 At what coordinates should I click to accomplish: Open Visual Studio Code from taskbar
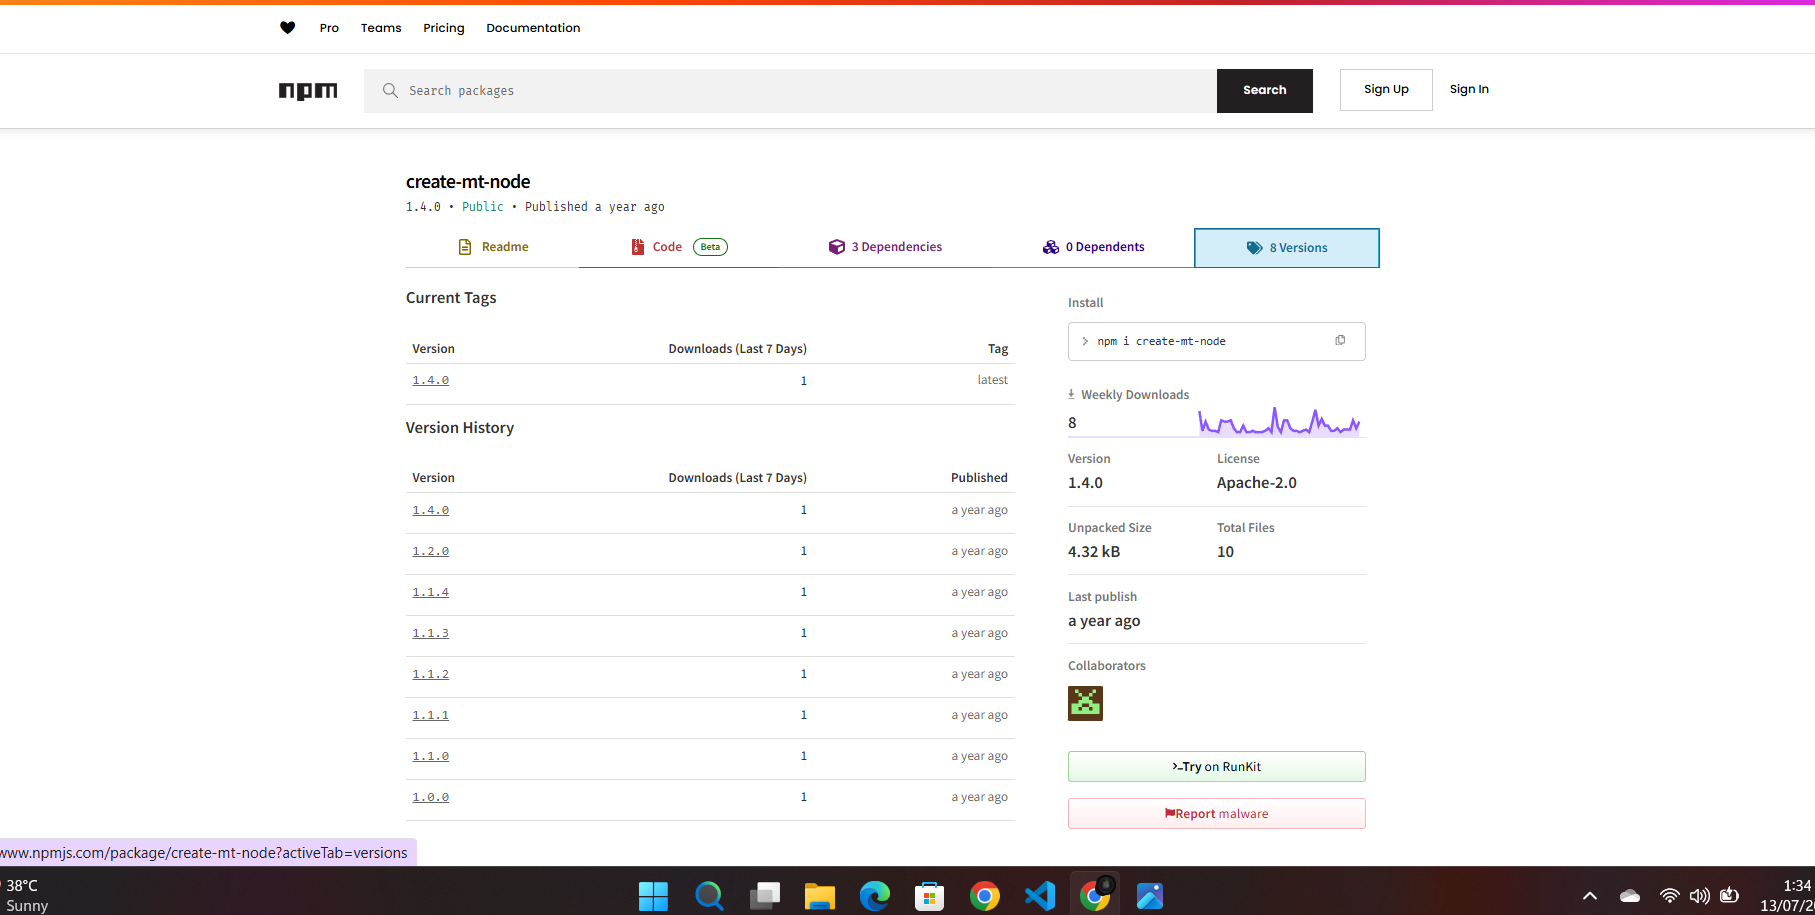point(1040,896)
